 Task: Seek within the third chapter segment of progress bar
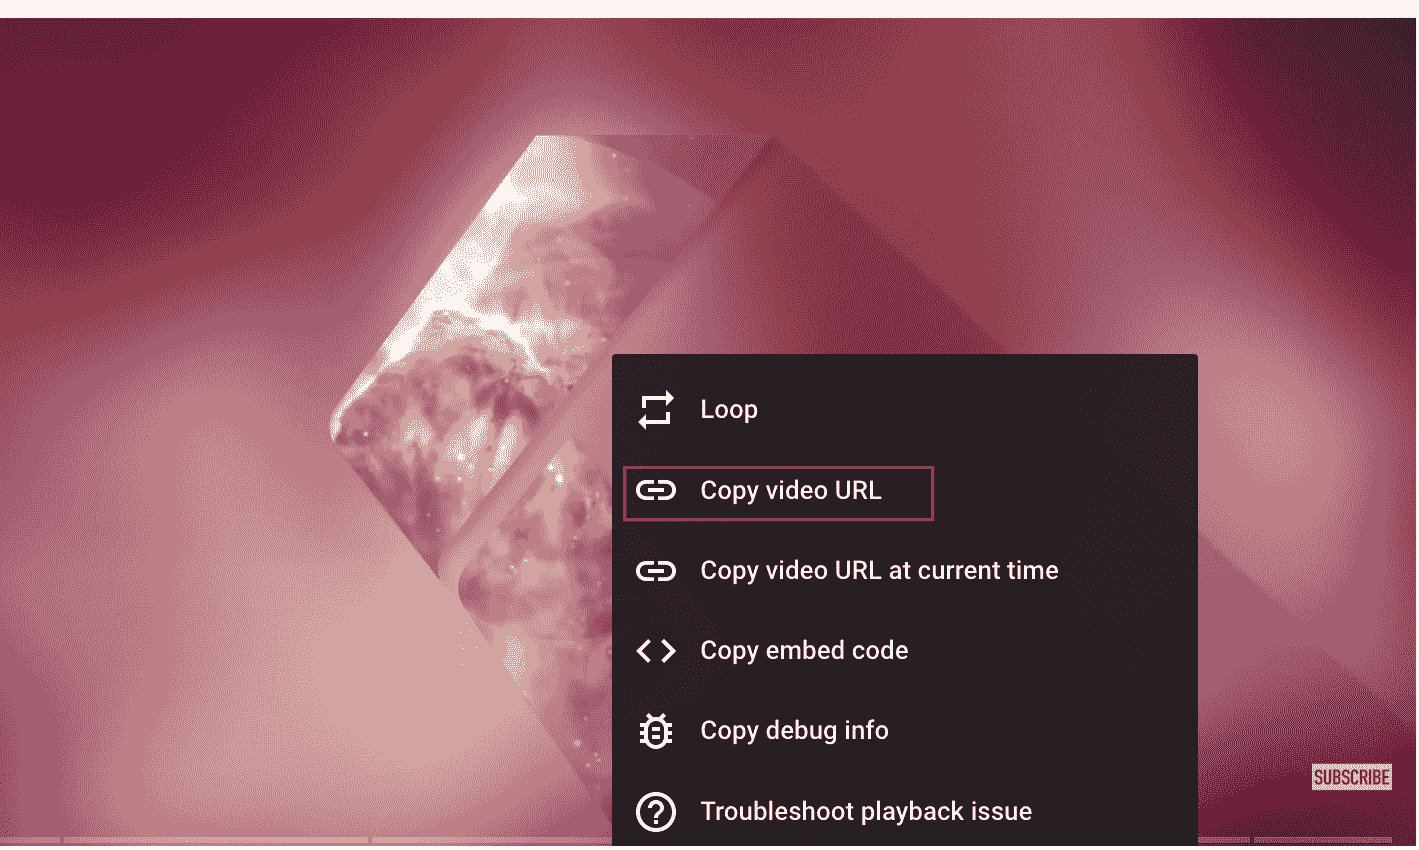[492, 841]
